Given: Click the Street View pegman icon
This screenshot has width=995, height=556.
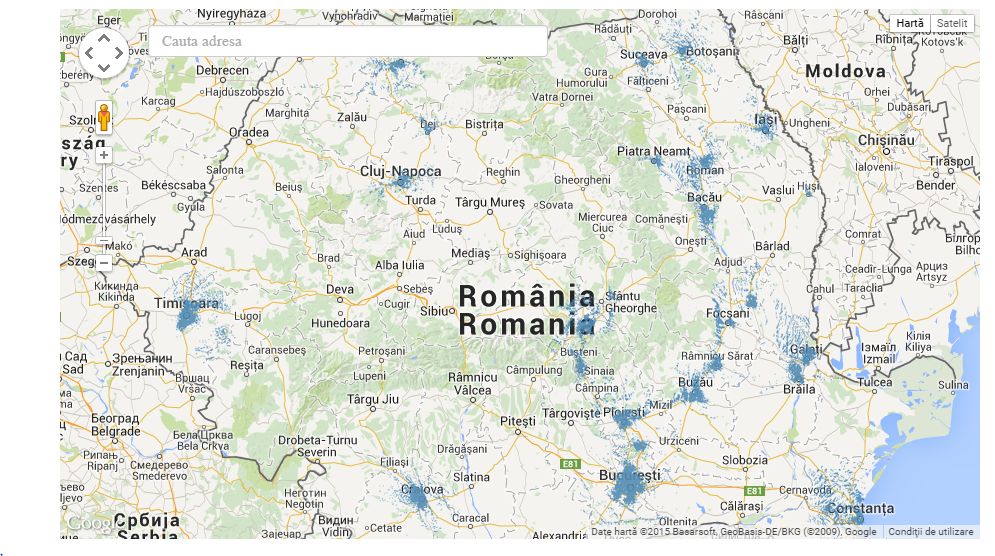Looking at the screenshot, I should [x=104, y=117].
